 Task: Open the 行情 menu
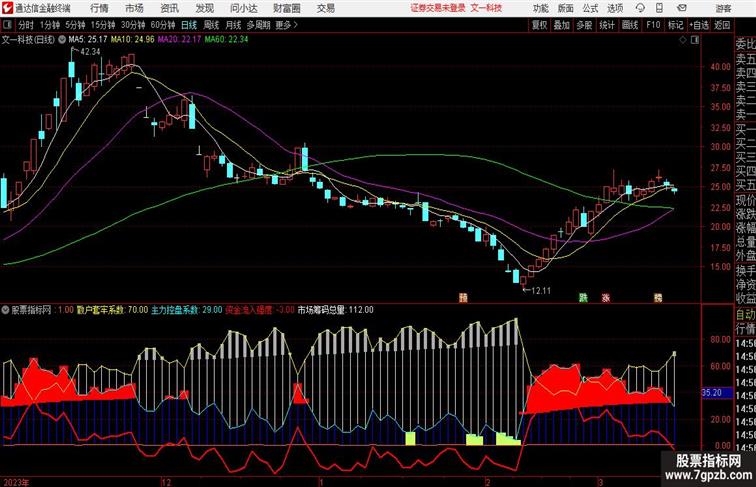click(99, 8)
